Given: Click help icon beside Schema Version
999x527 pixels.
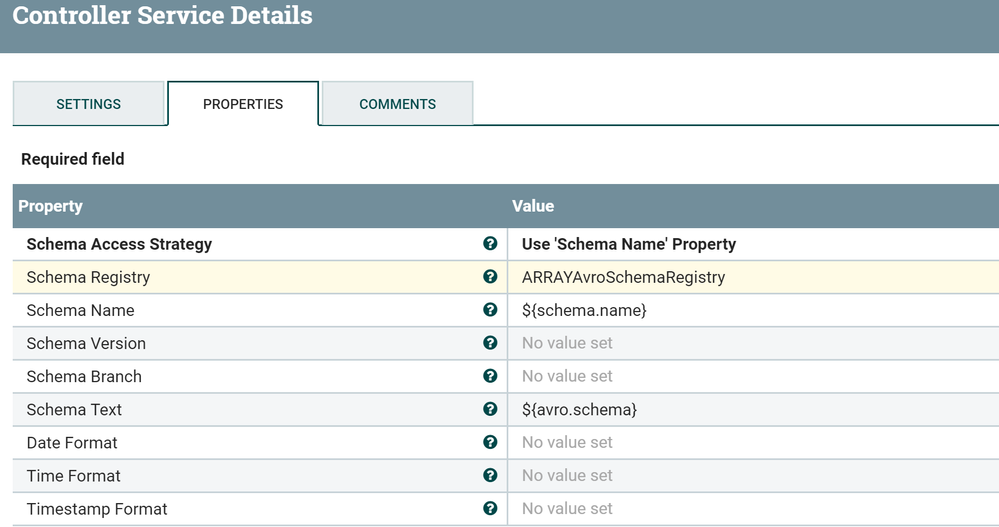Looking at the screenshot, I should coord(490,343).
